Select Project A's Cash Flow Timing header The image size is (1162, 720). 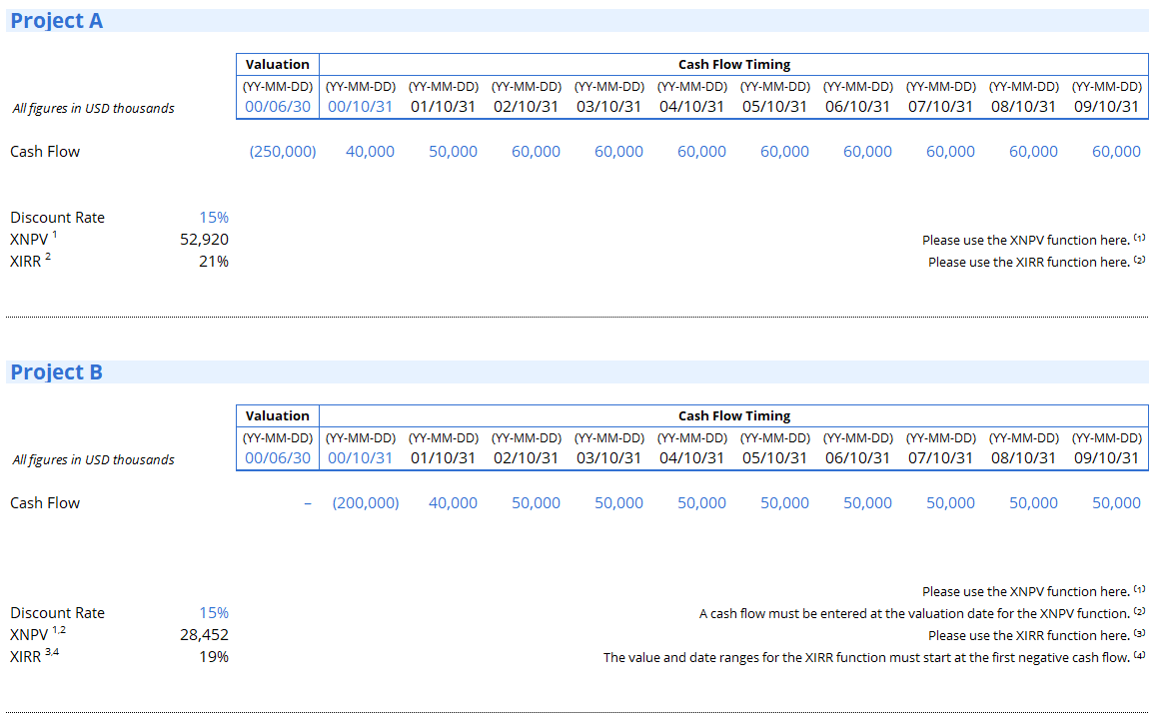[x=734, y=65]
